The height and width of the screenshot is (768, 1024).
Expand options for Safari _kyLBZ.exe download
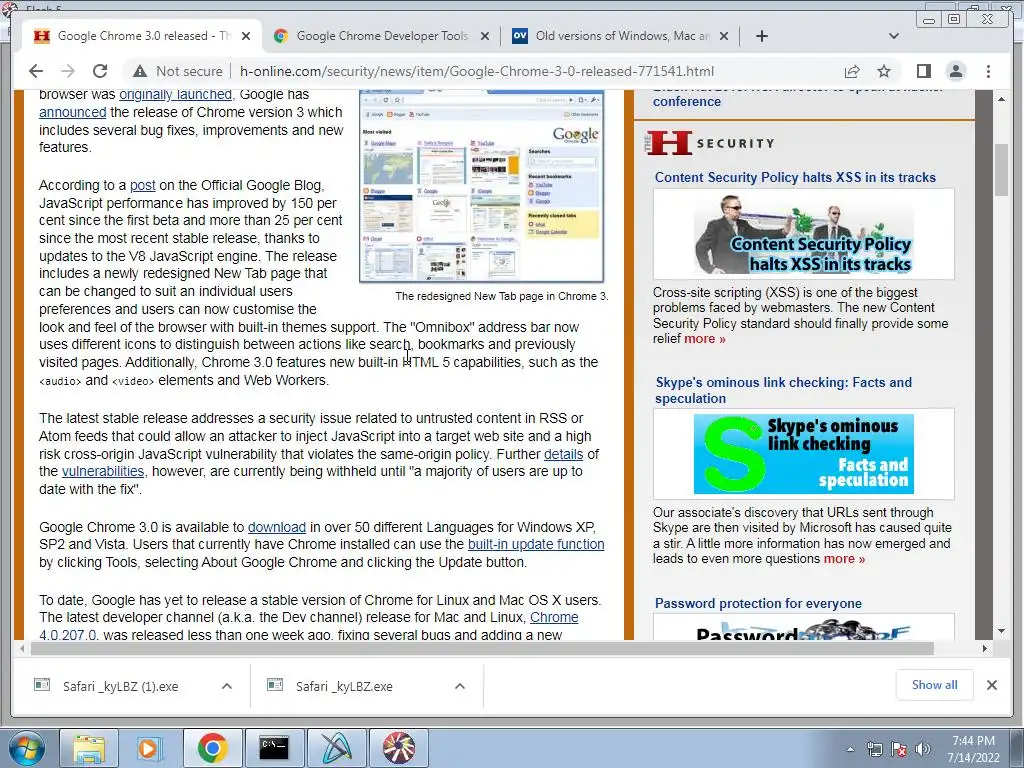(460, 686)
